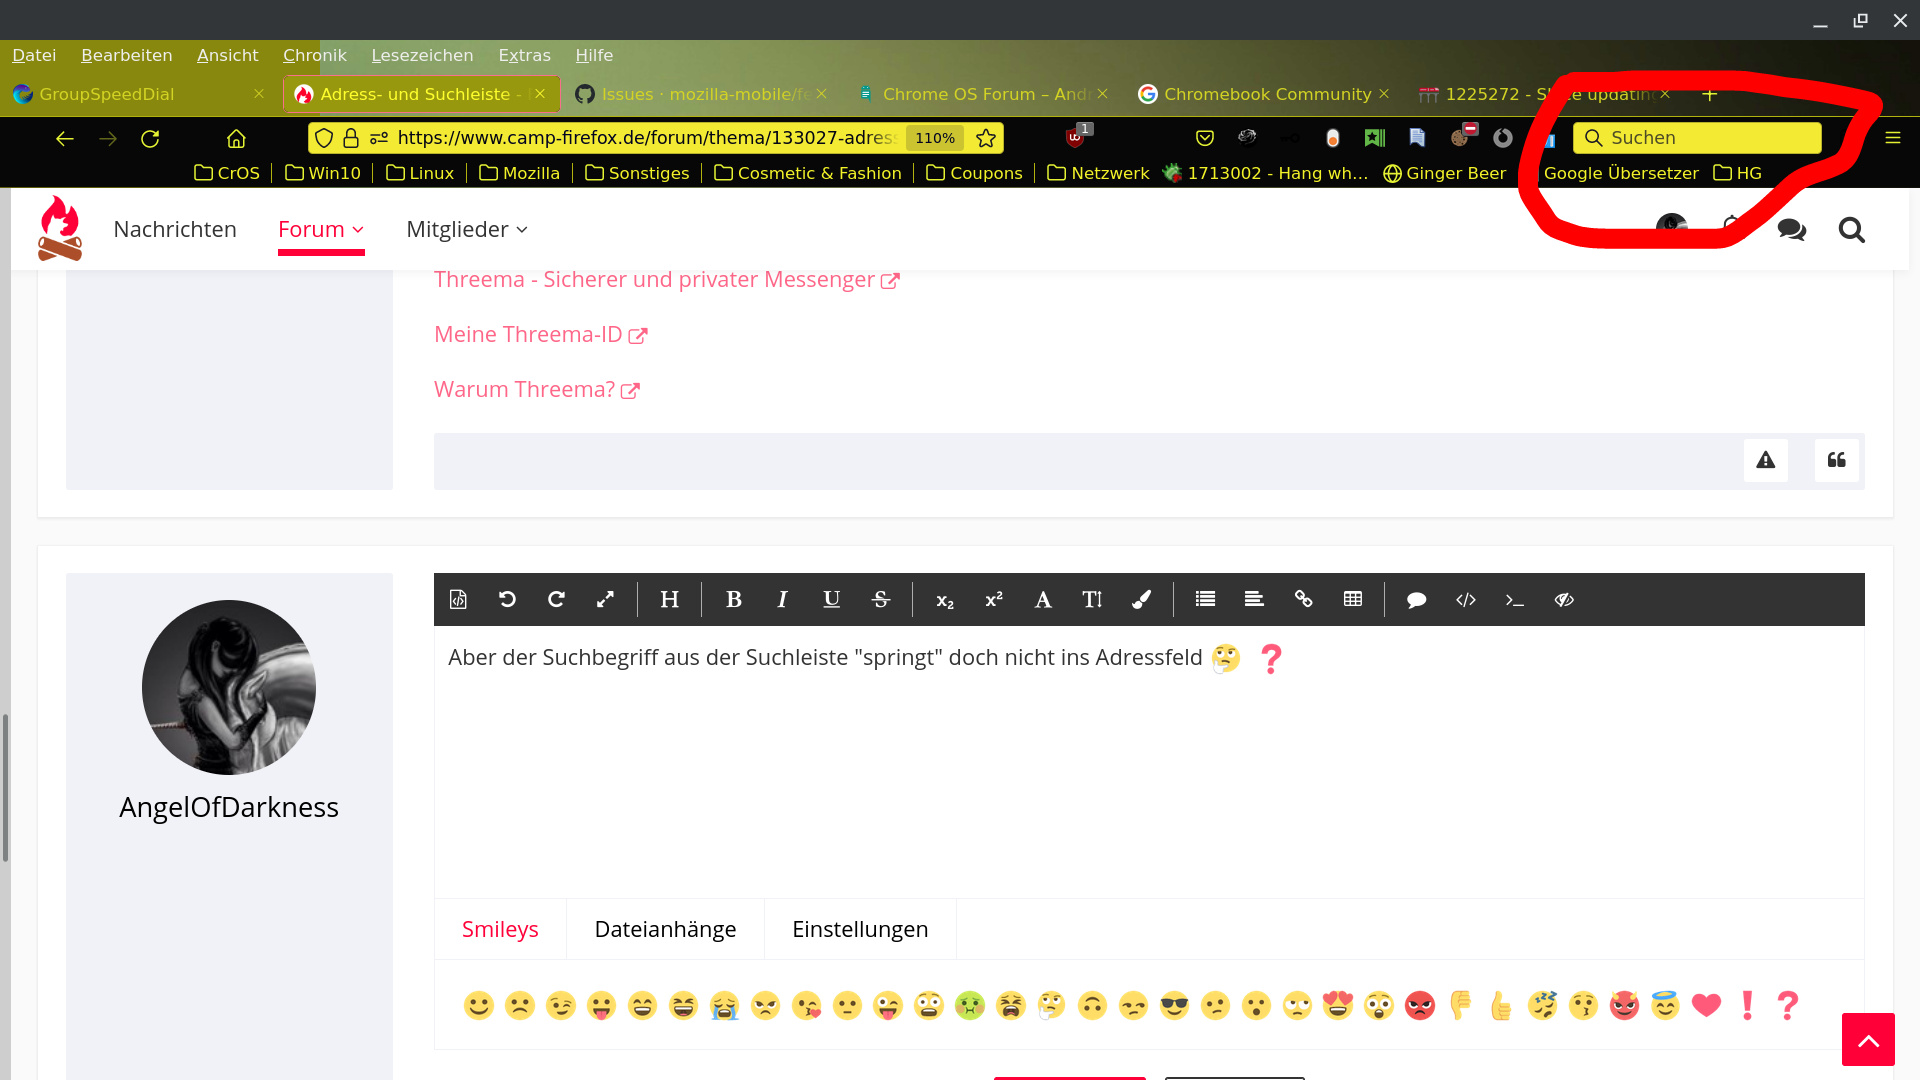This screenshot has height=1080, width=1920.
Task: Click the quote post icon
Action: tap(1836, 460)
